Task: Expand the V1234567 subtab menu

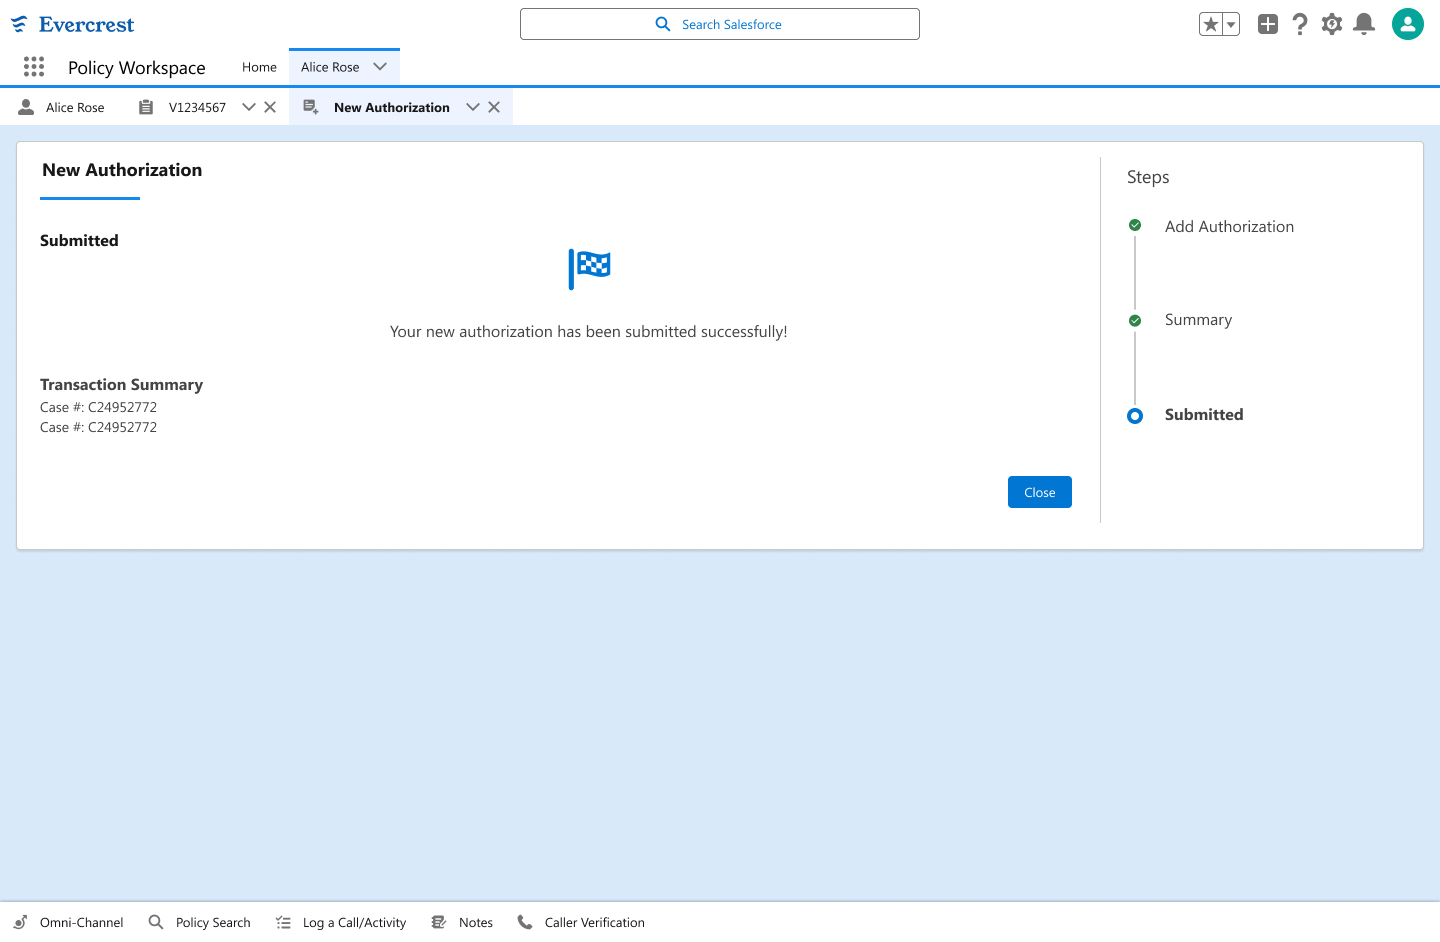Action: click(x=248, y=107)
